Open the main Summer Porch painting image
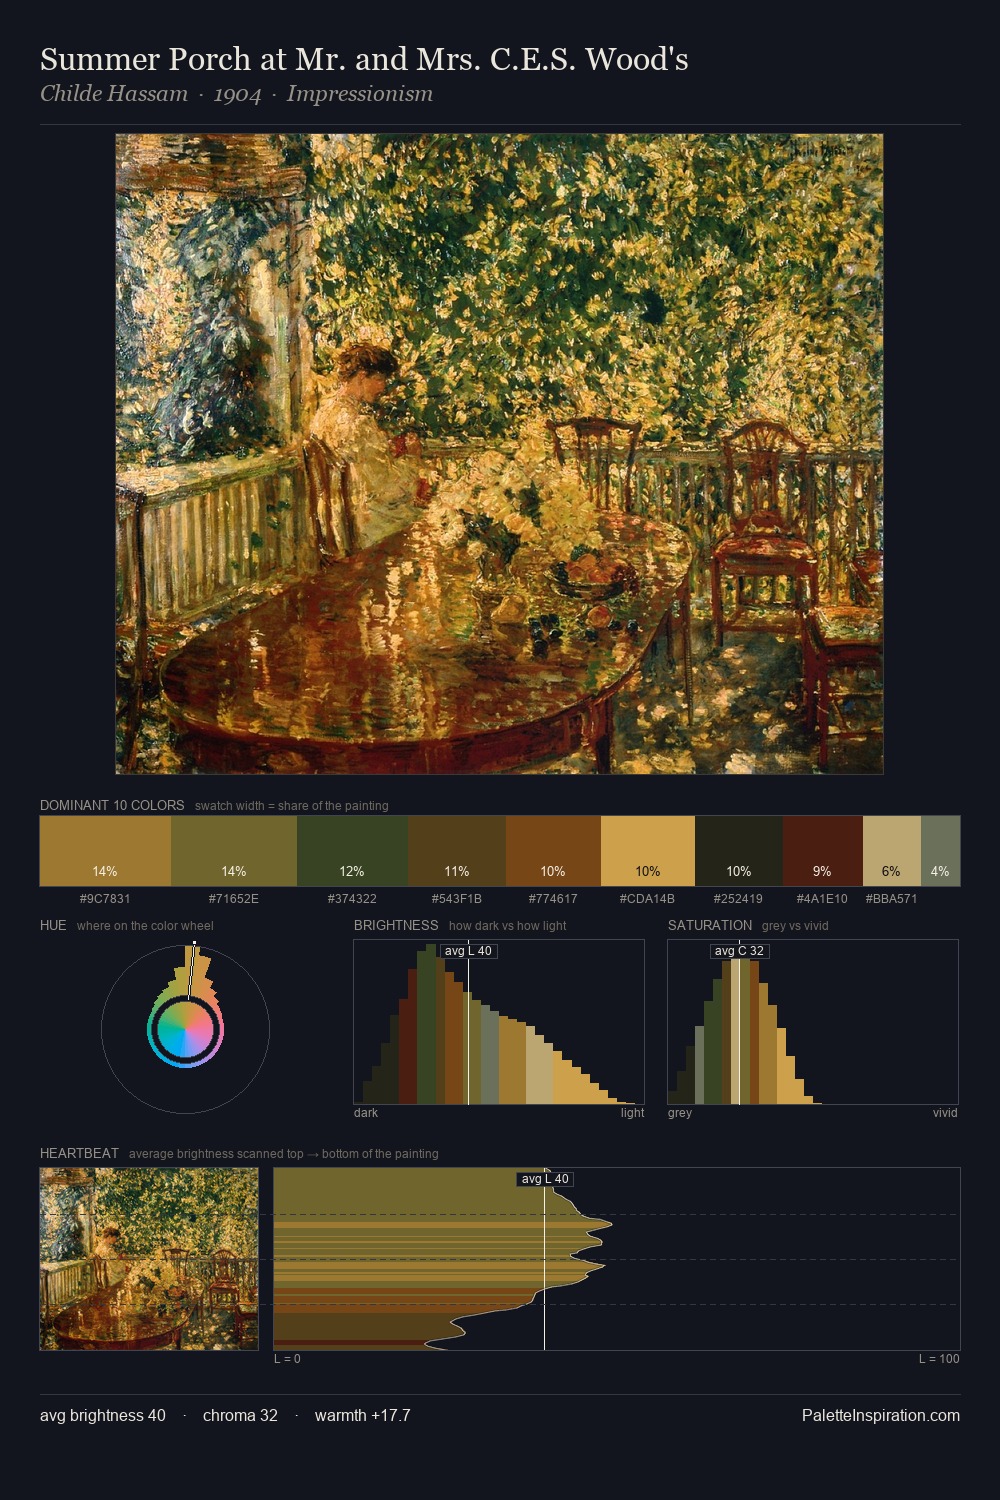This screenshot has height=1500, width=1000. point(499,454)
